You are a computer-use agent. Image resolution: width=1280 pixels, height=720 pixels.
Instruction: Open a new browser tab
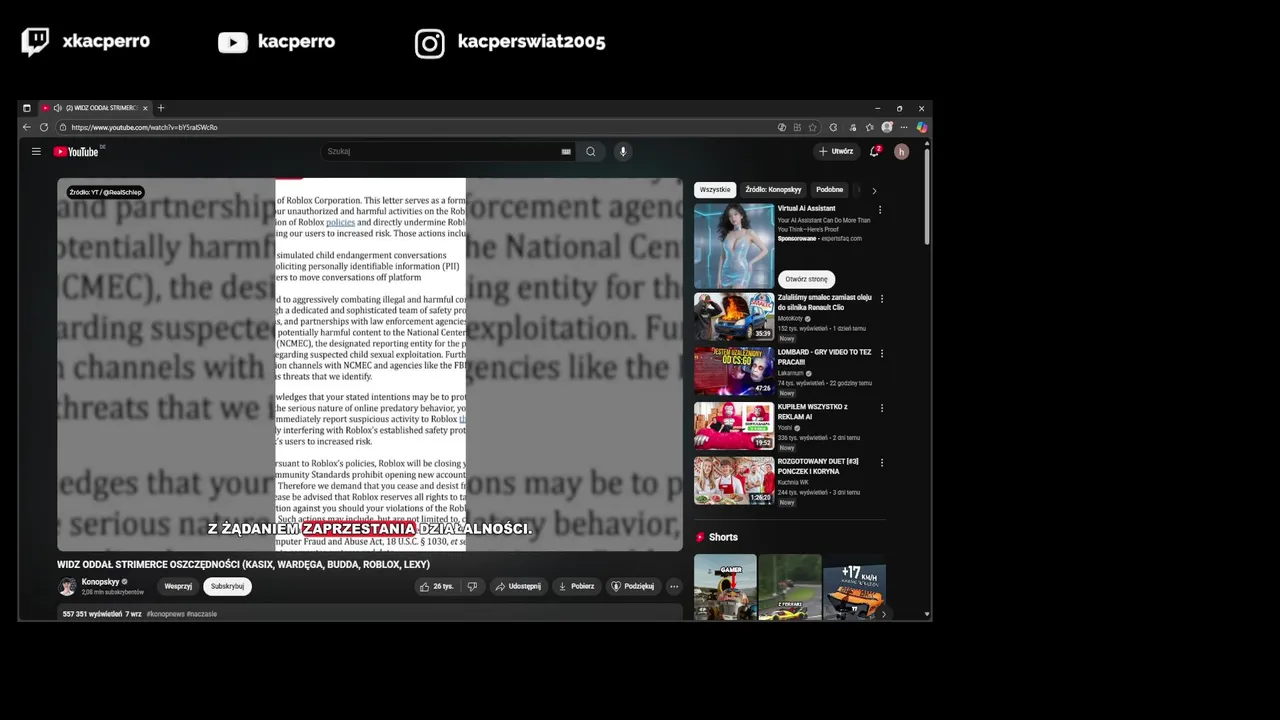tap(161, 108)
